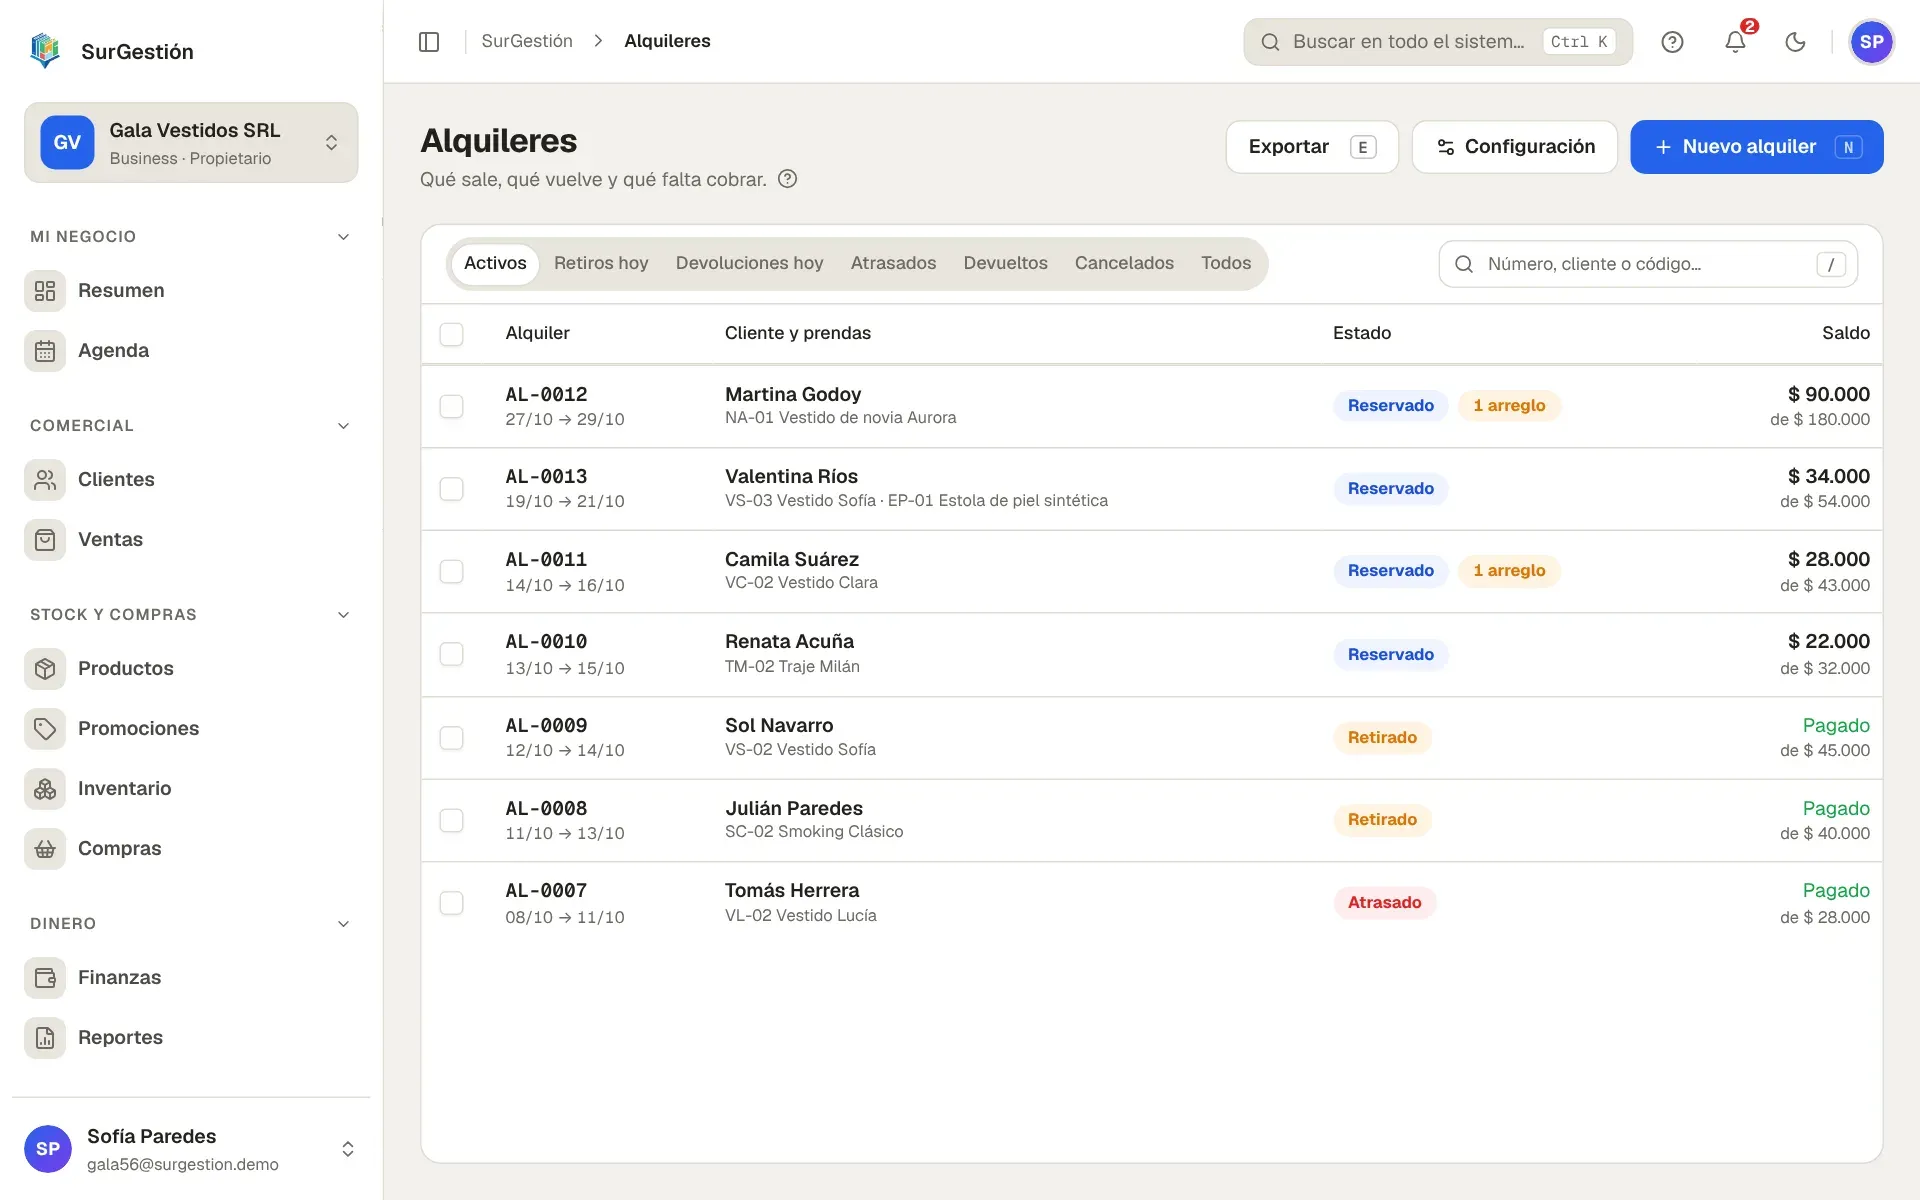Open the help circle icon in top bar
1920x1200 pixels.
click(1672, 41)
